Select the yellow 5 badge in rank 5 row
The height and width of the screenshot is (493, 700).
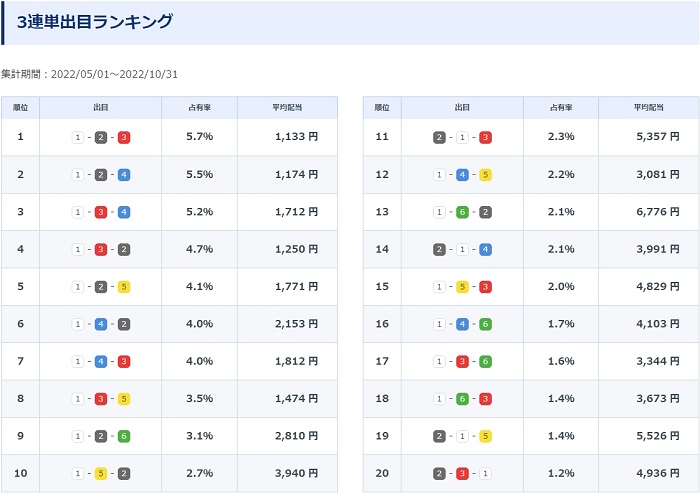coord(124,287)
